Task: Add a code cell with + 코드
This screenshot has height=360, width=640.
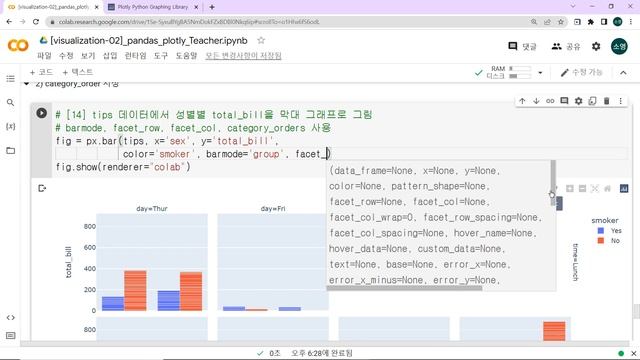Action: (41, 72)
